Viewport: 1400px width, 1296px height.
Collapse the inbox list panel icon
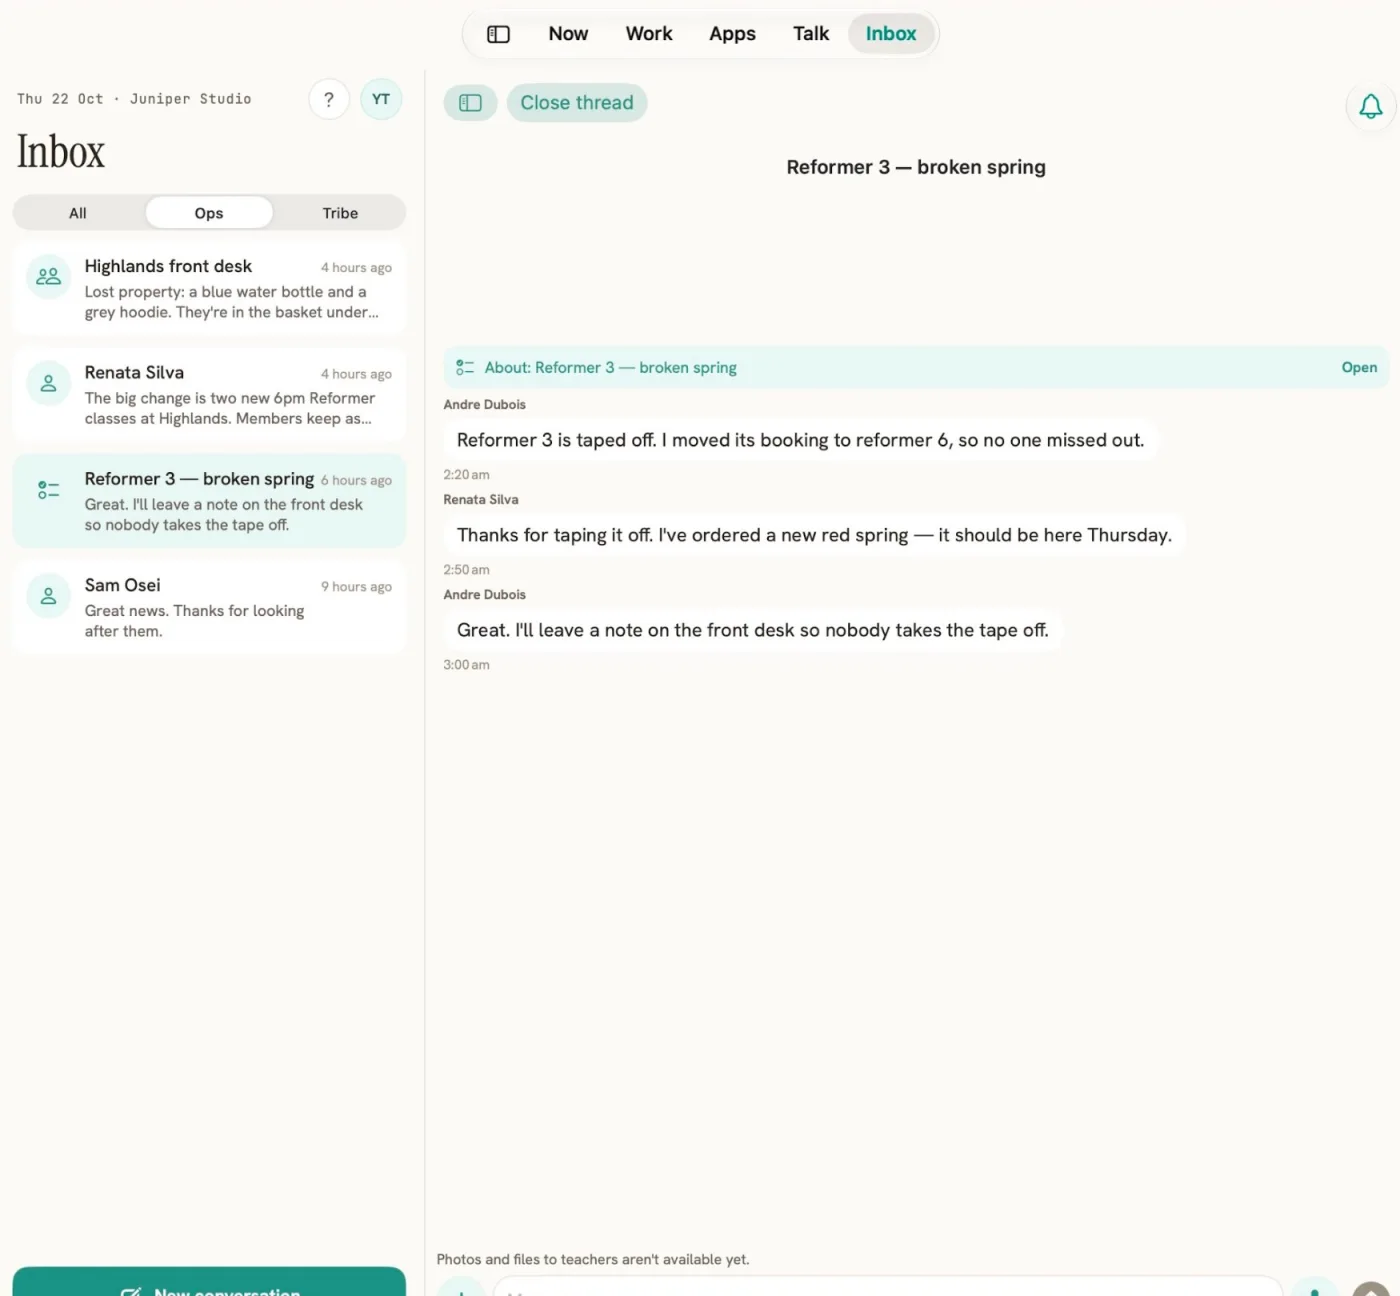click(x=470, y=102)
